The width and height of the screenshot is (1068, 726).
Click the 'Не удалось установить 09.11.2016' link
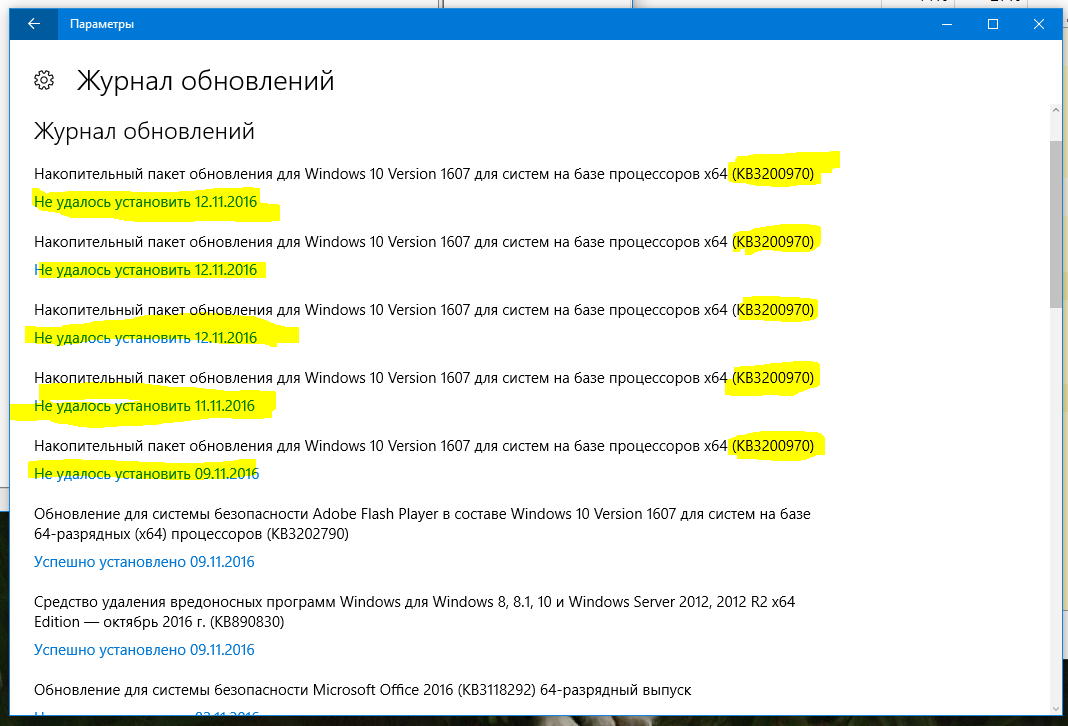point(145,473)
